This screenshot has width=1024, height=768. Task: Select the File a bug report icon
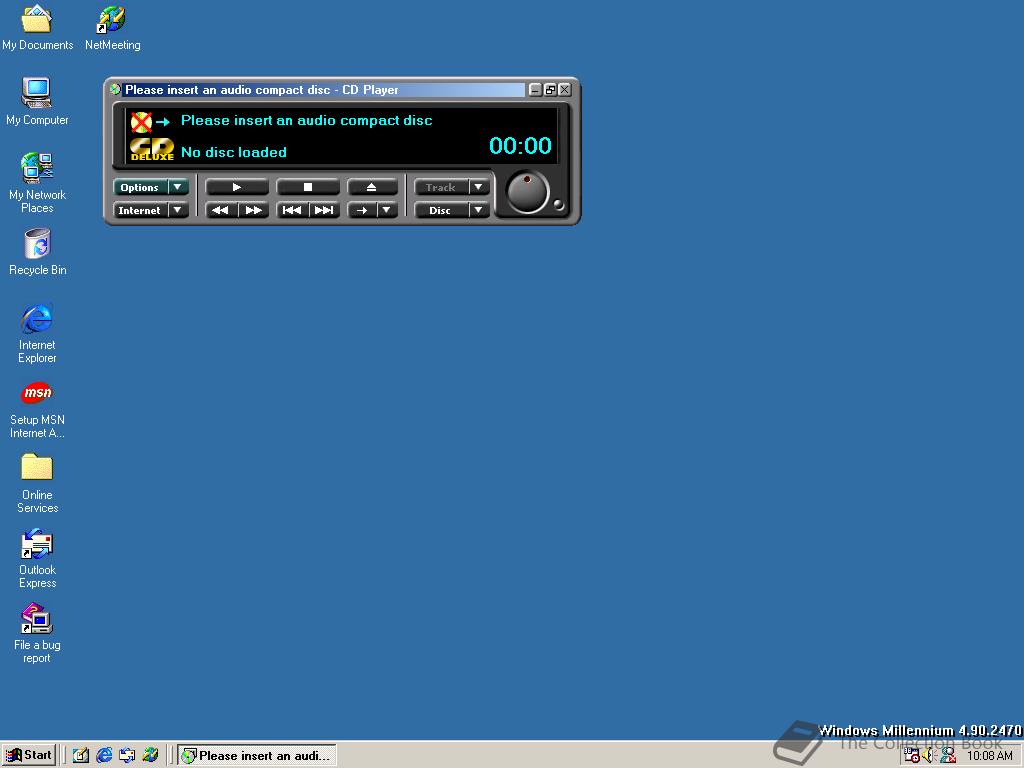tap(37, 633)
